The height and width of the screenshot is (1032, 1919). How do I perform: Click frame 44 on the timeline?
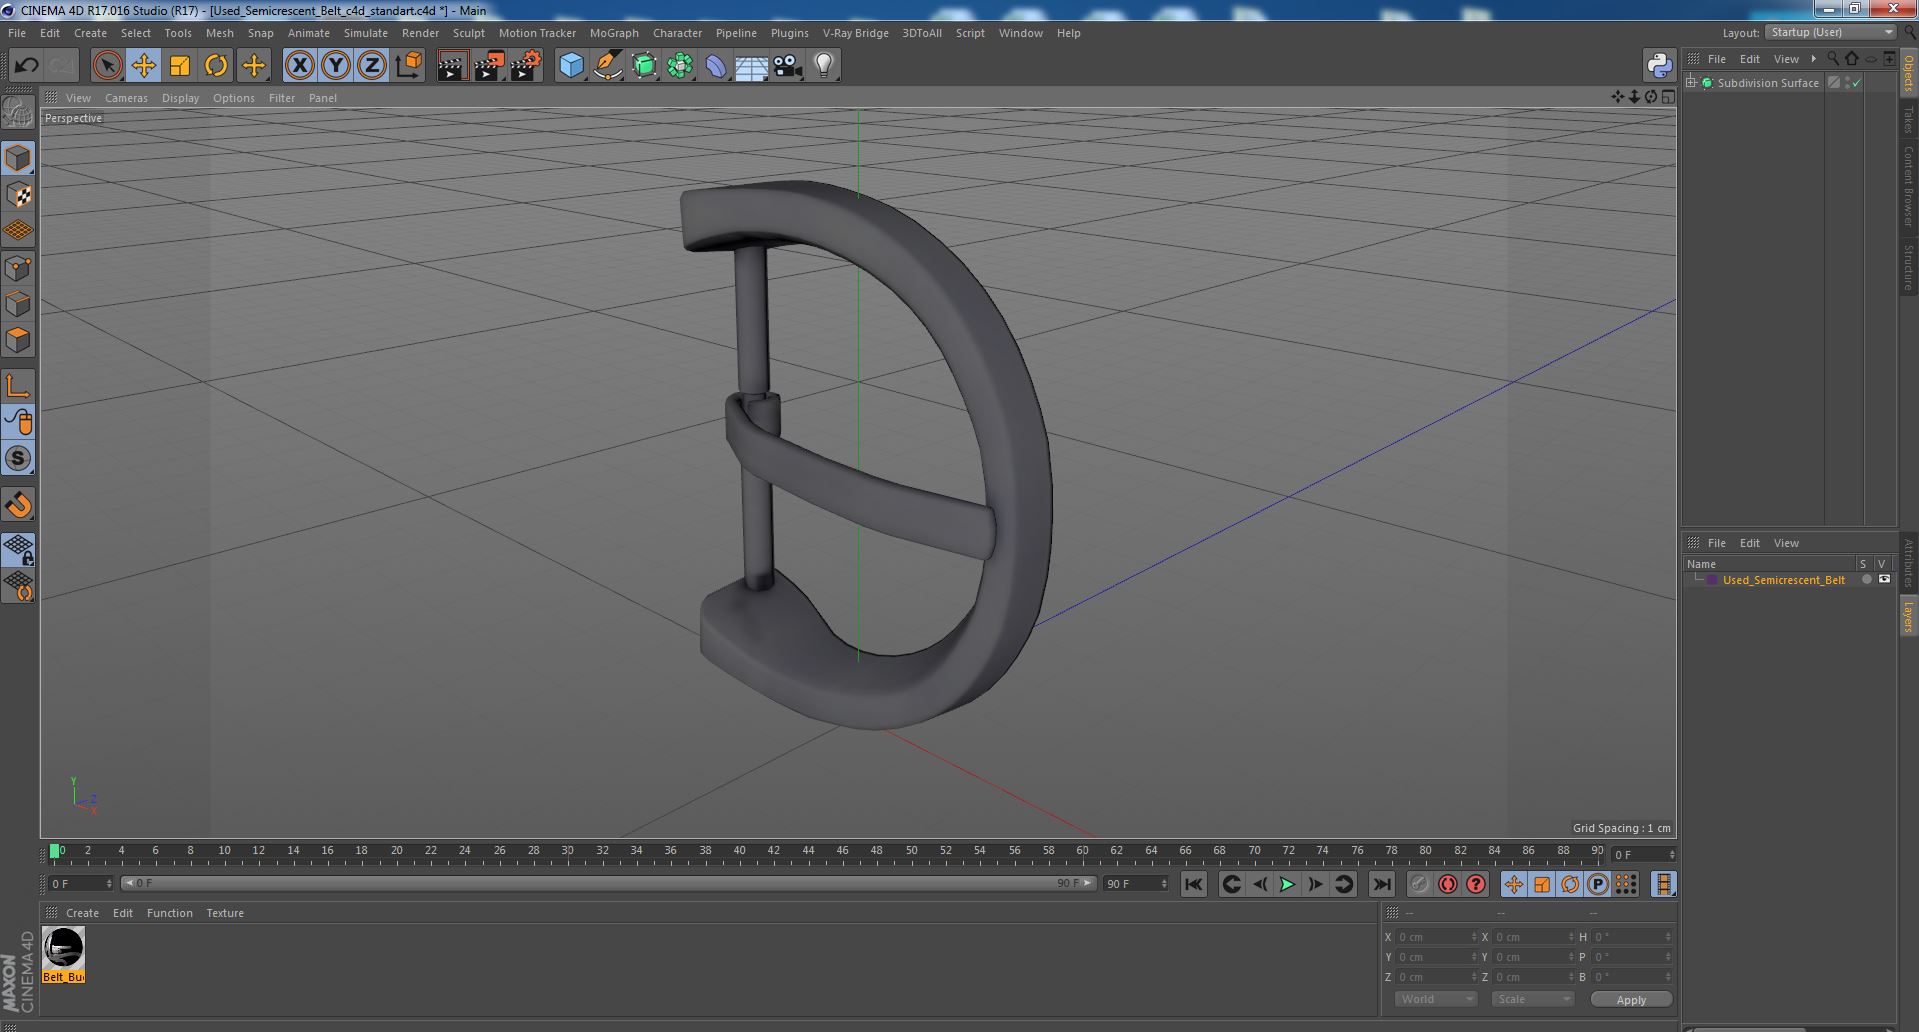tap(808, 852)
